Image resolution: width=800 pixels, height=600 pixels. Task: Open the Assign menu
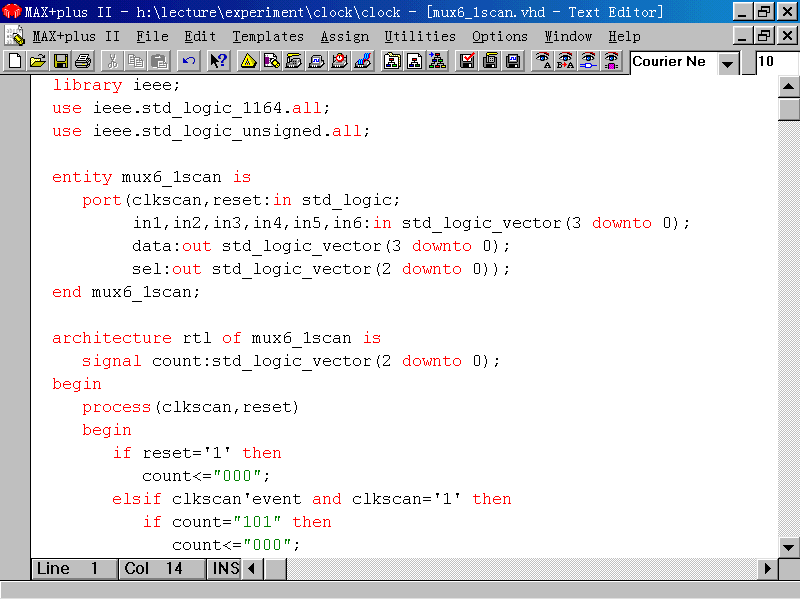[x=344, y=37]
